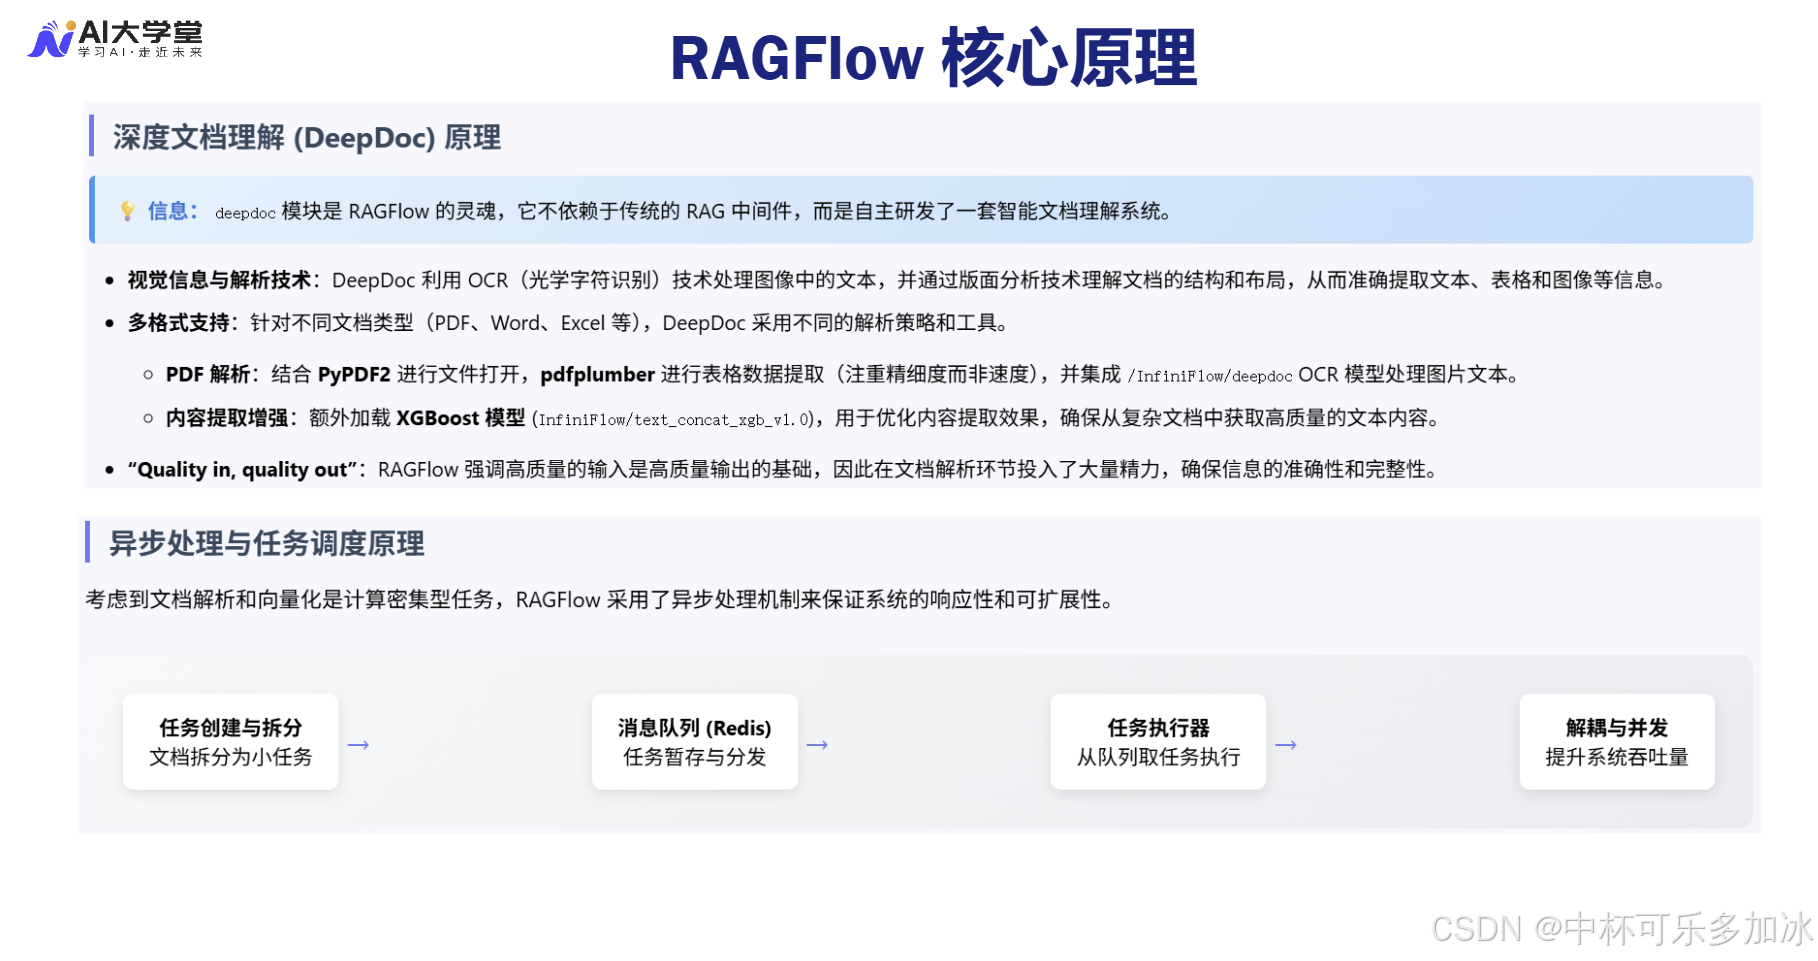Click the 异步处理与任务调度原理 section header

(268, 545)
